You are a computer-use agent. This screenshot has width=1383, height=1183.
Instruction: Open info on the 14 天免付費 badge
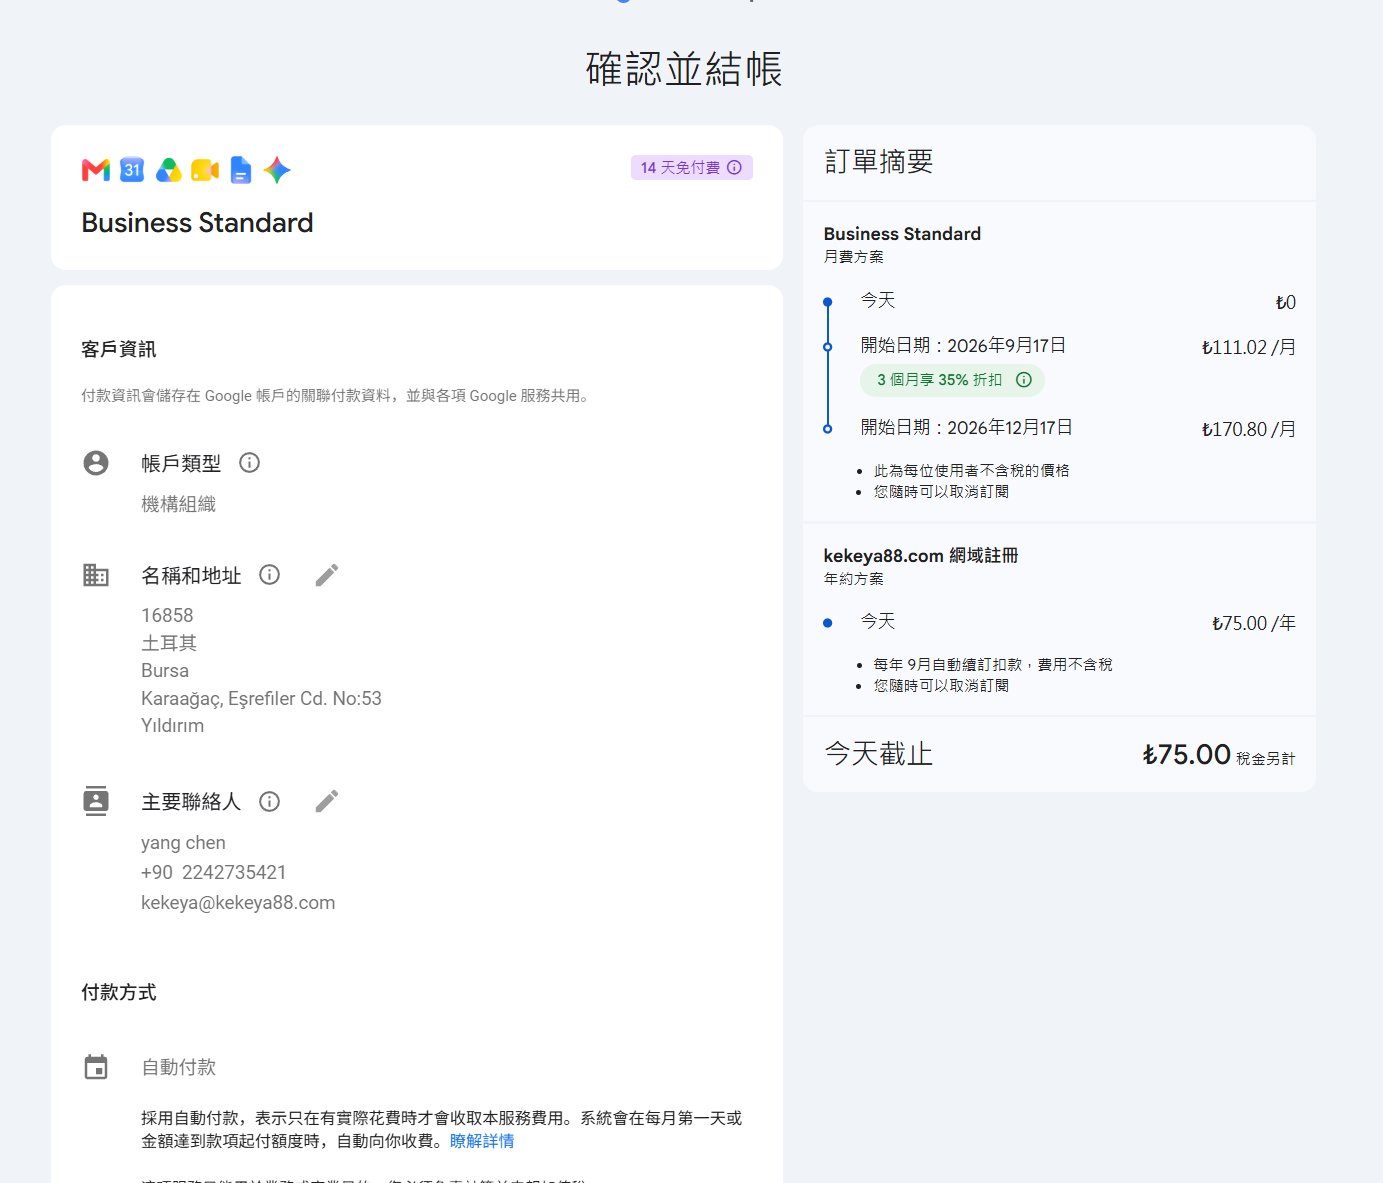point(734,167)
